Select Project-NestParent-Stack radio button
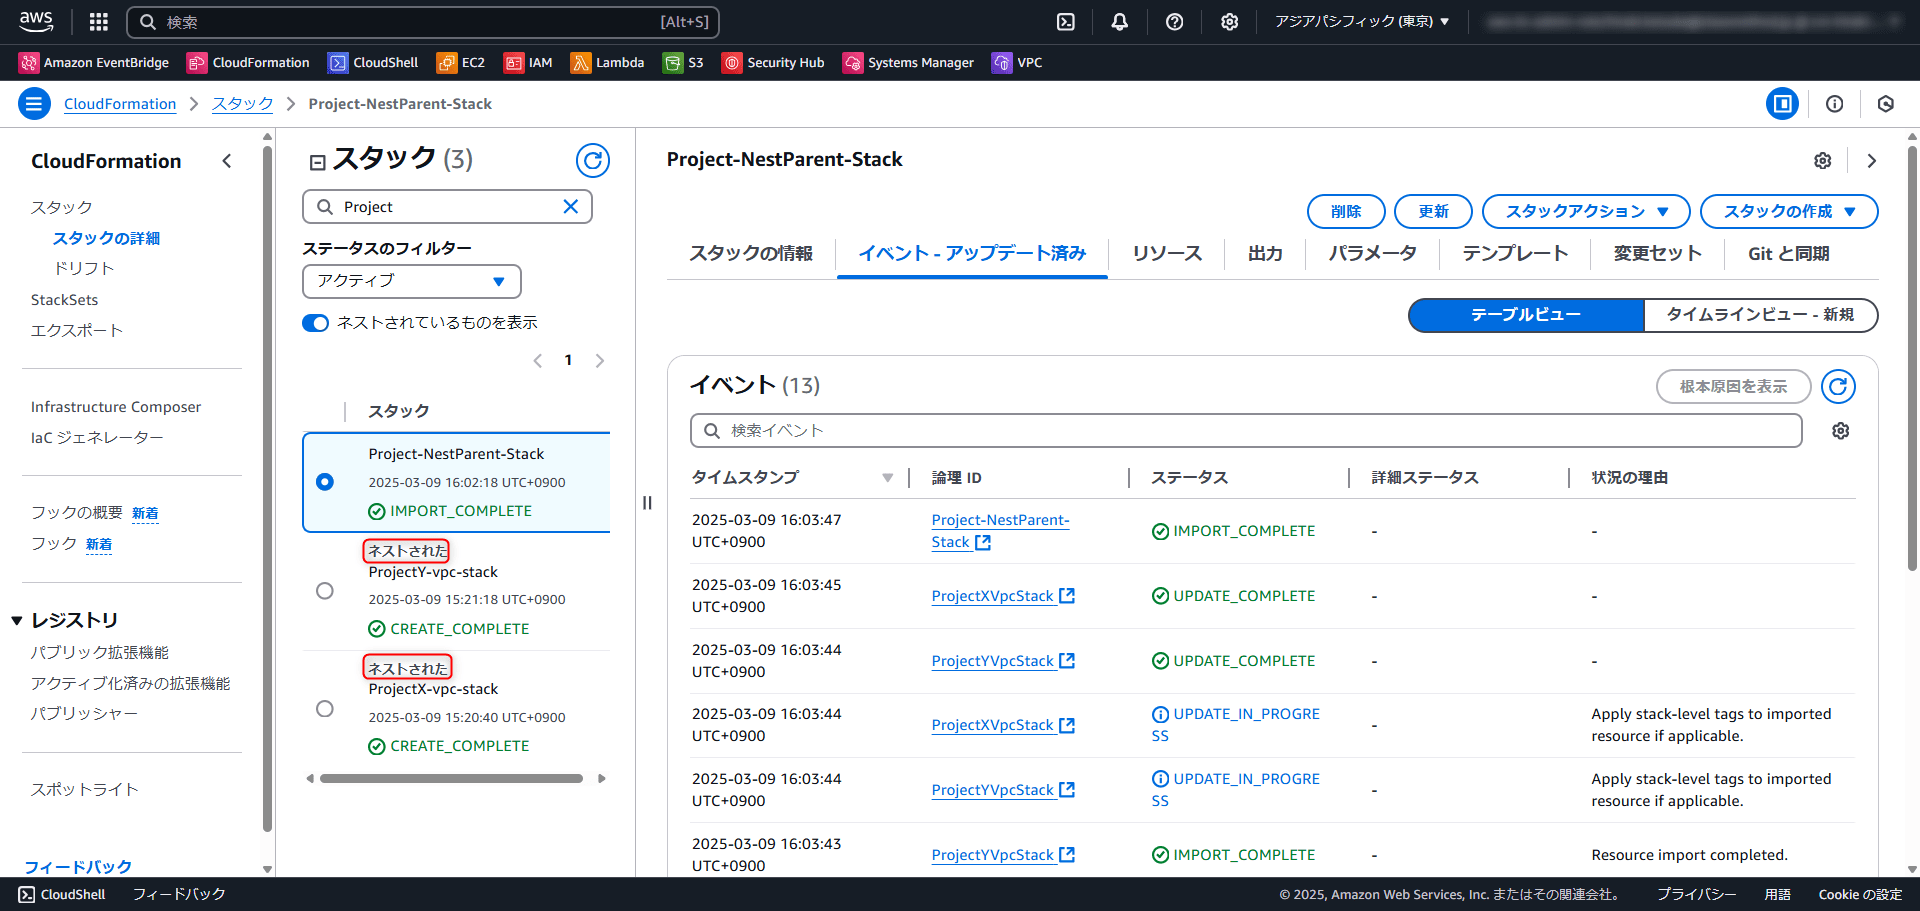The height and width of the screenshot is (911, 1920). 325,482
